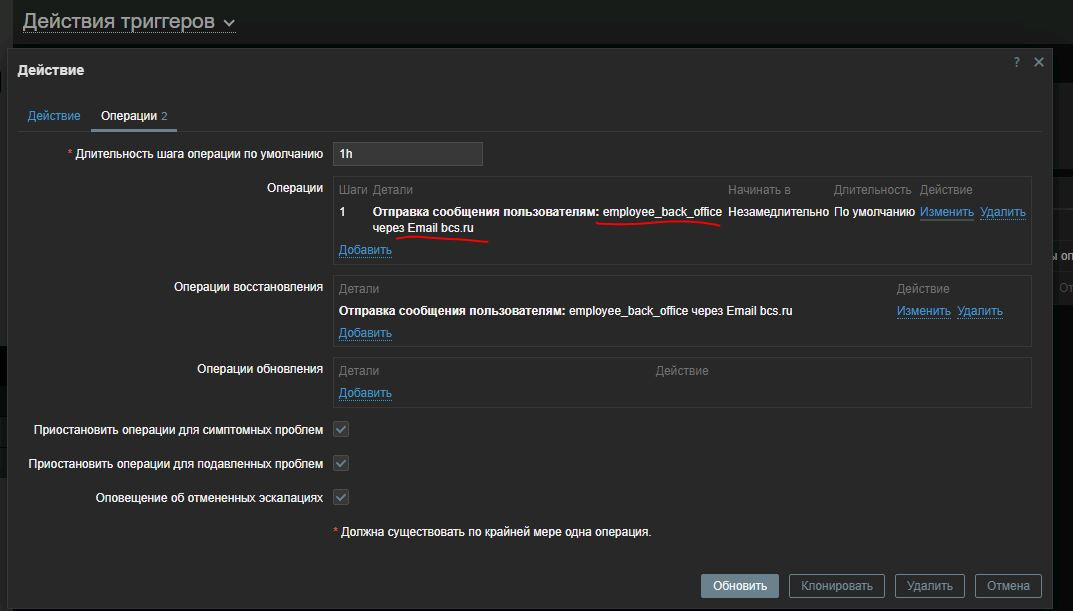
Task: Click Изменить for step 1 operation
Action: tap(946, 212)
